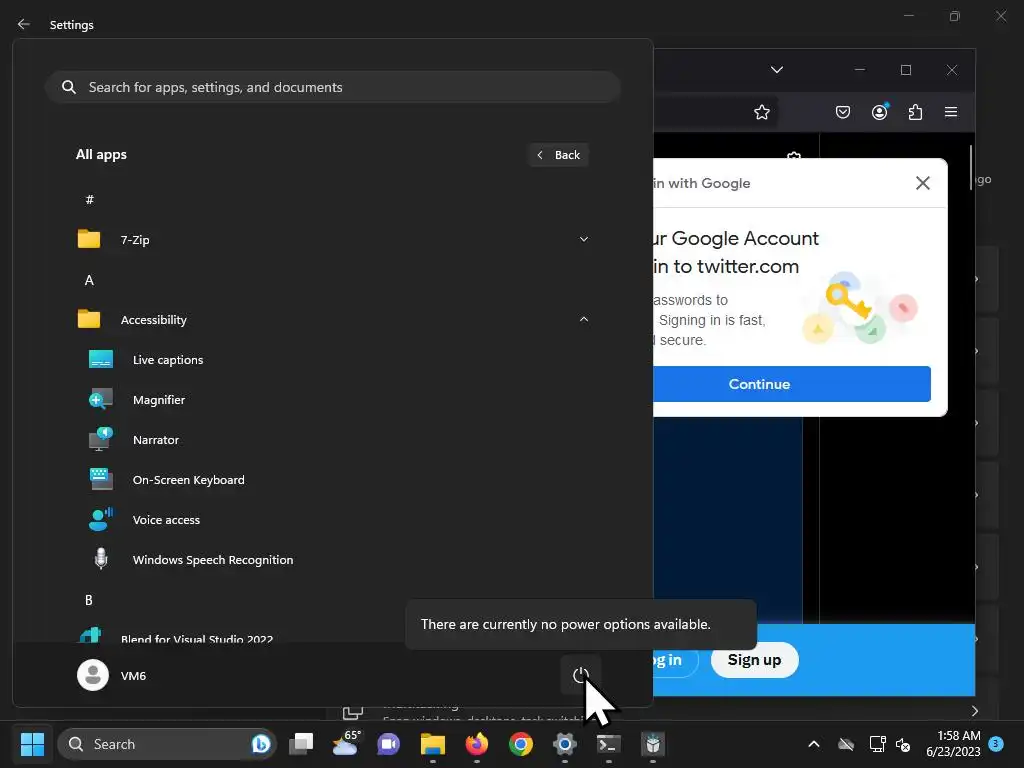The width and height of the screenshot is (1024, 768).
Task: Click the Back button in All apps
Action: point(558,155)
